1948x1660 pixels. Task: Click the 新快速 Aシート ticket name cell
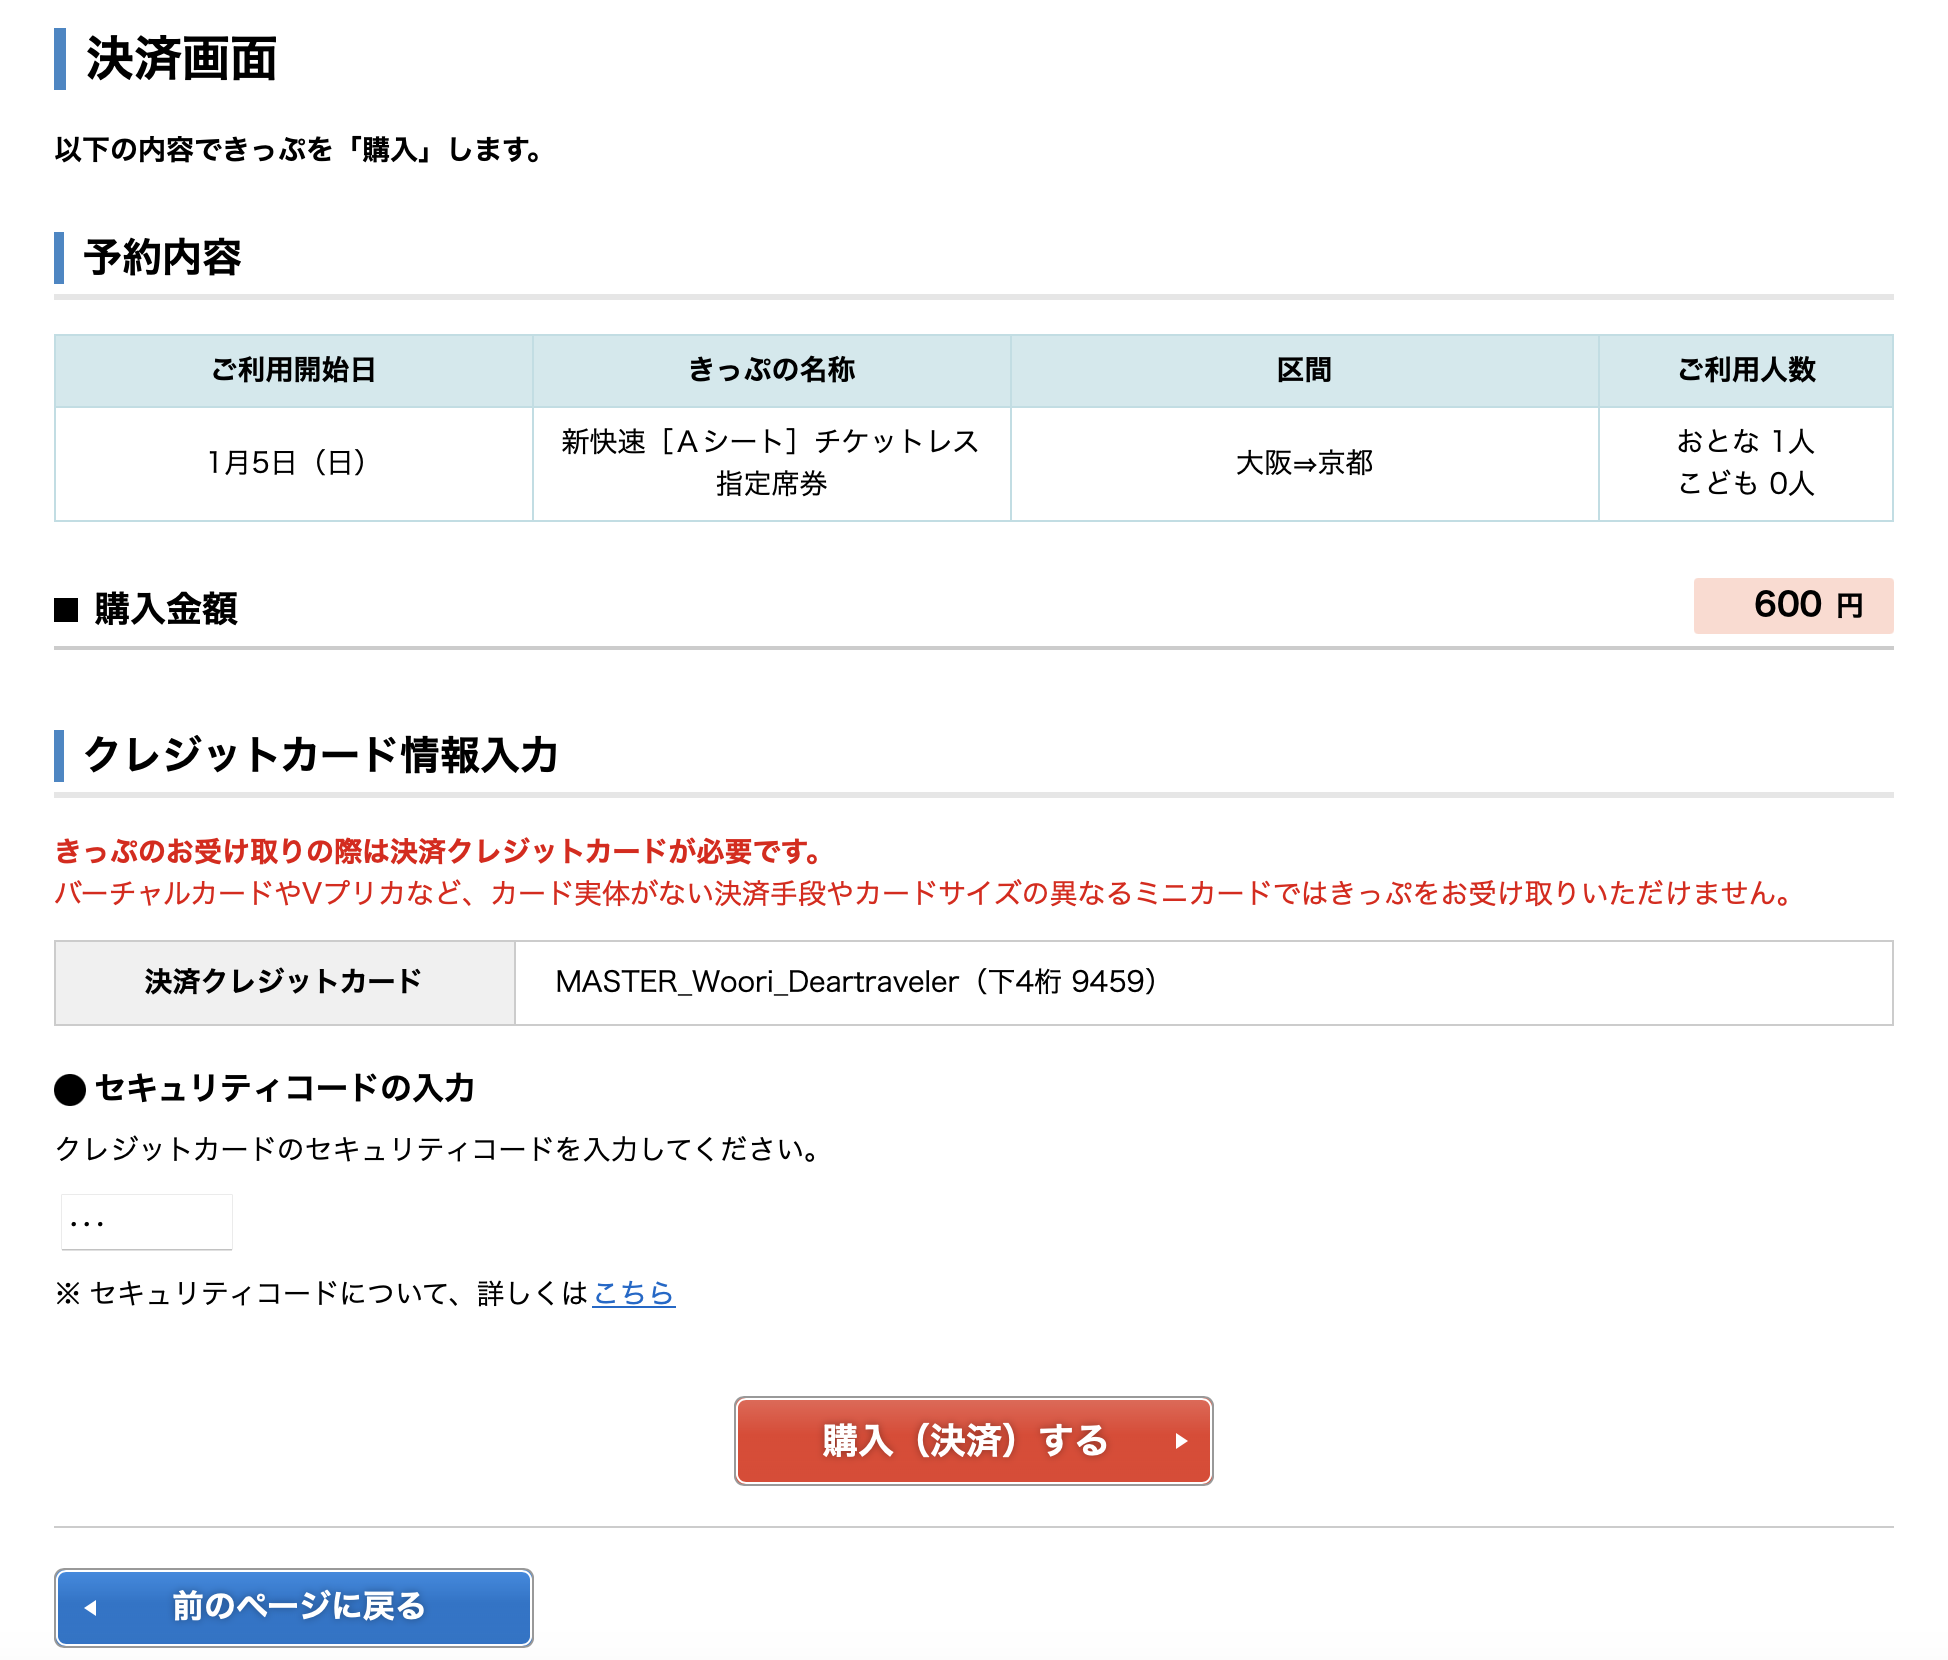(771, 463)
